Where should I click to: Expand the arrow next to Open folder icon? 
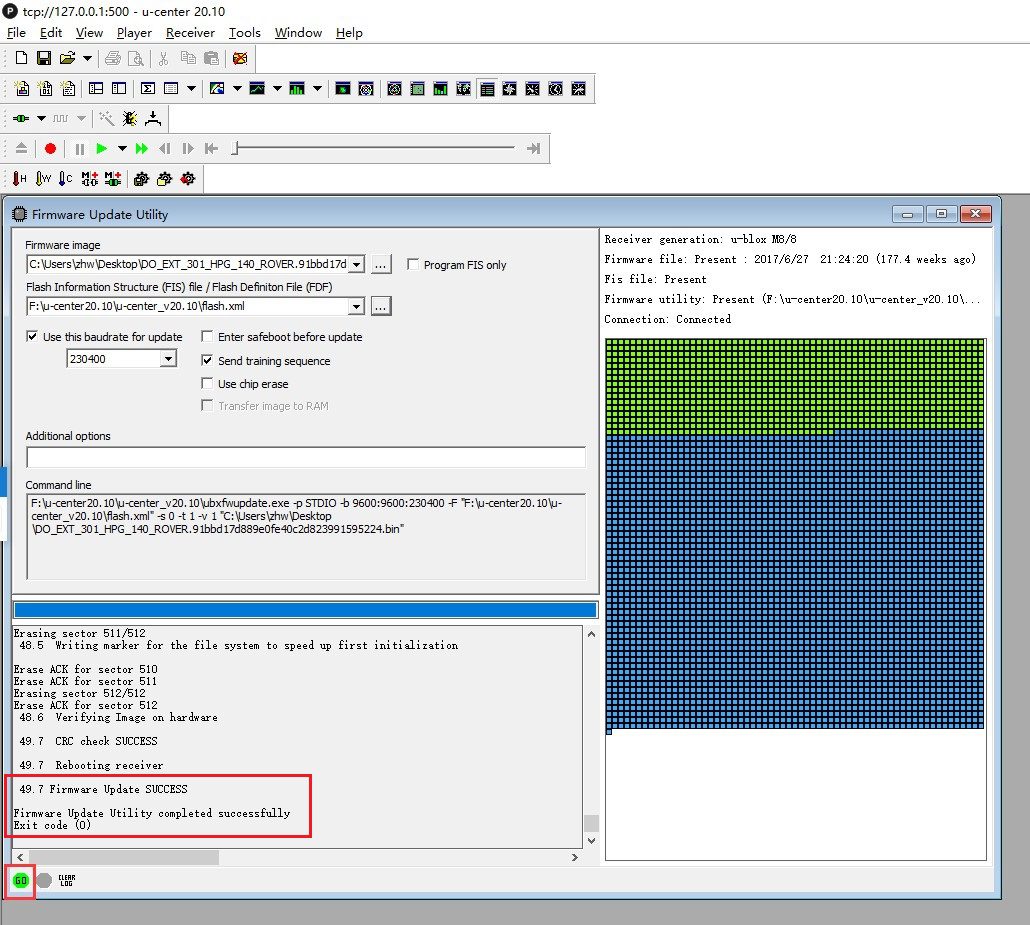87,58
